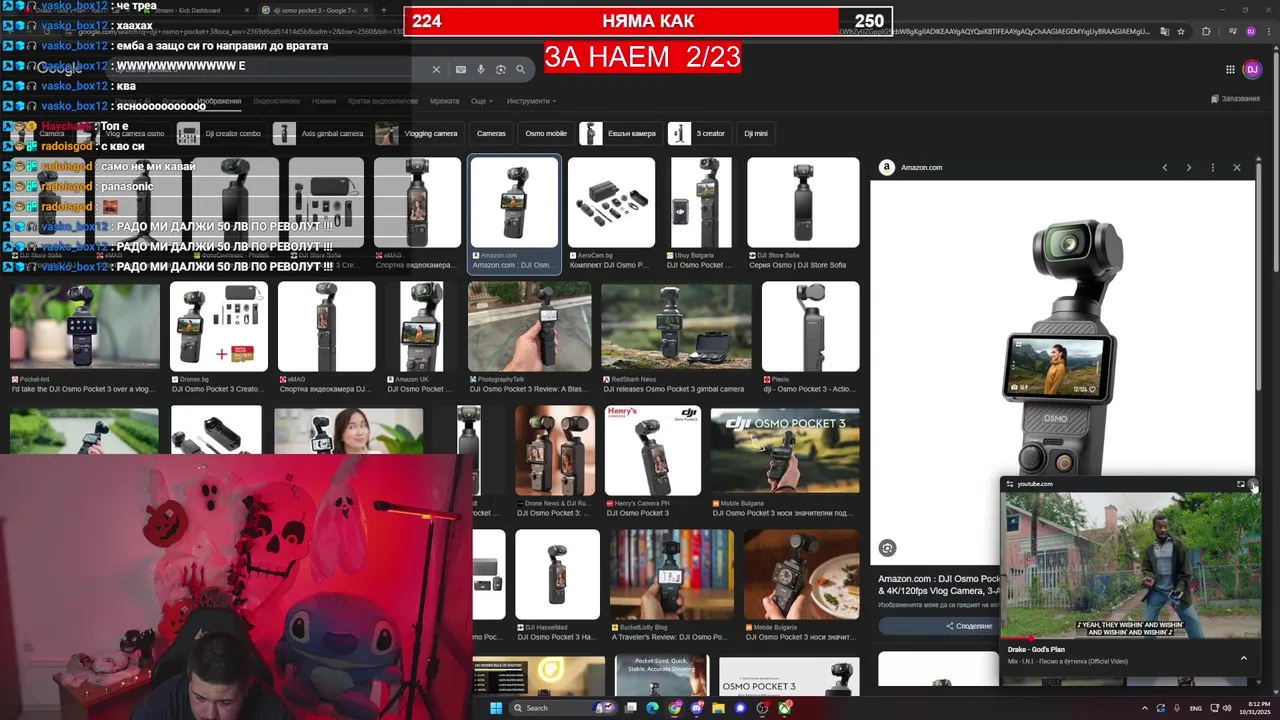Open volume control from the system tray
1280x720 pixels.
(1228, 708)
